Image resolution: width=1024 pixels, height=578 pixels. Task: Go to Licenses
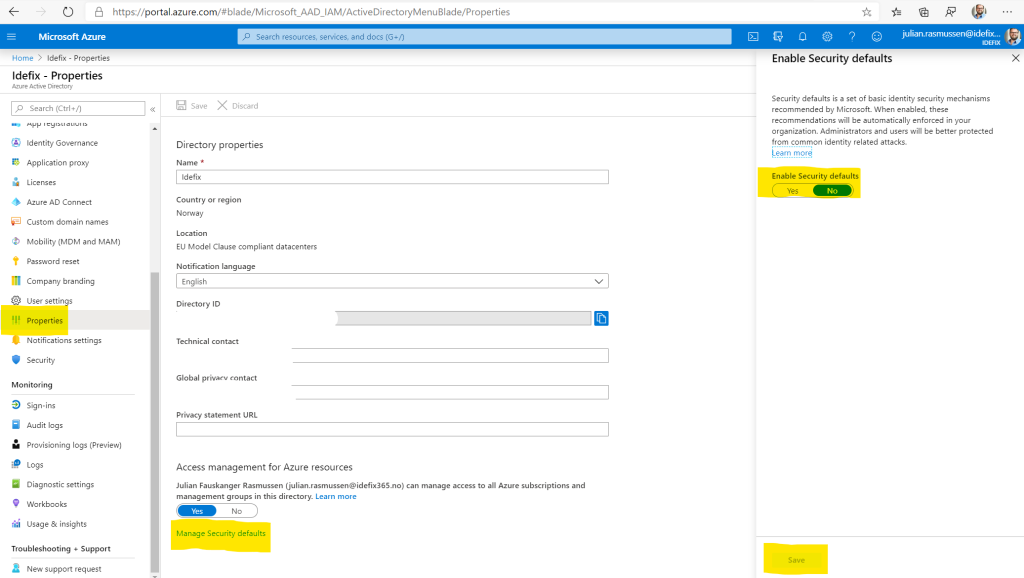(41, 182)
